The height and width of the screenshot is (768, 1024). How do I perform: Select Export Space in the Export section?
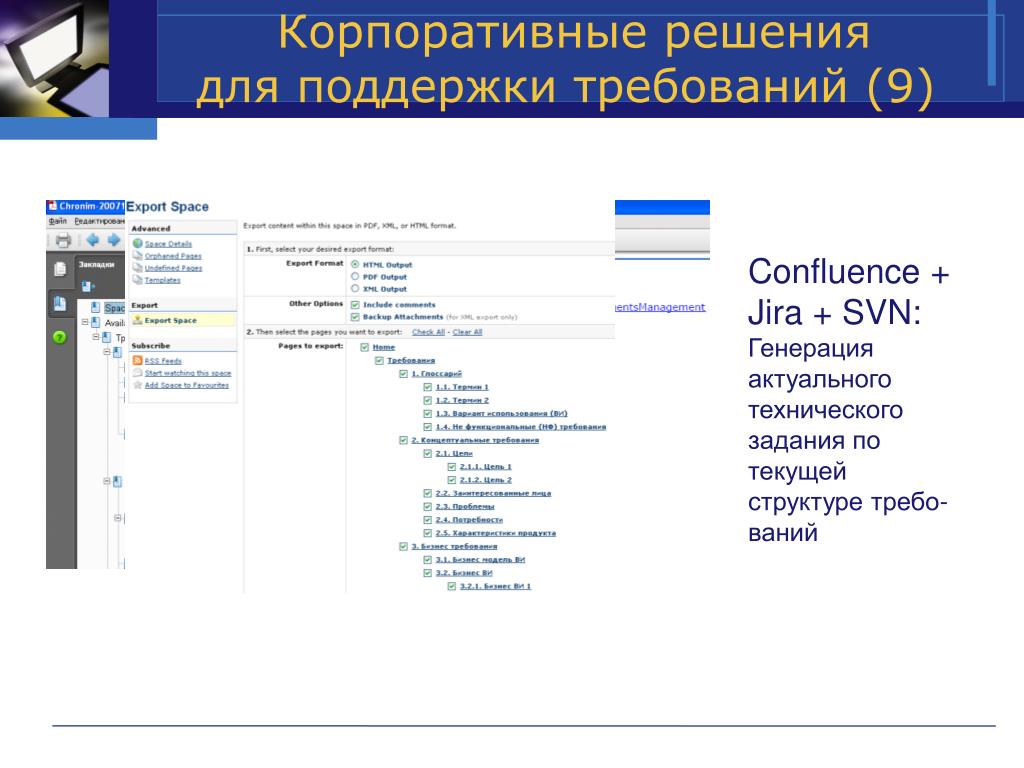[183, 320]
